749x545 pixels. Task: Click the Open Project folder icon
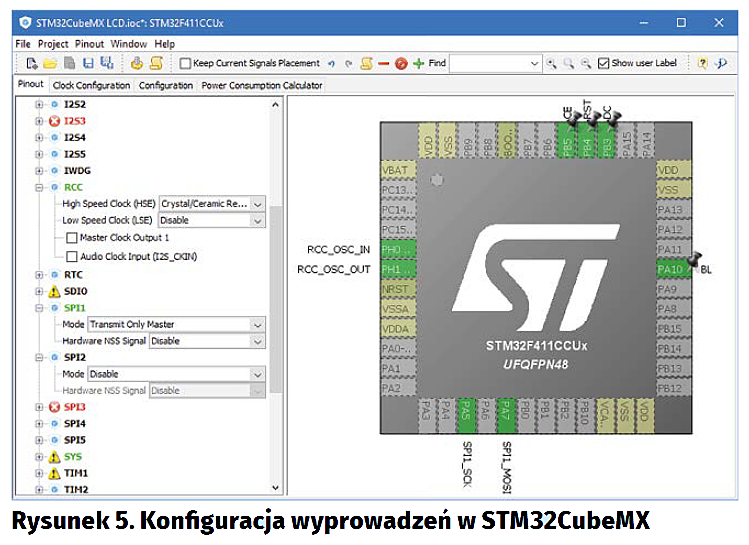(x=49, y=63)
